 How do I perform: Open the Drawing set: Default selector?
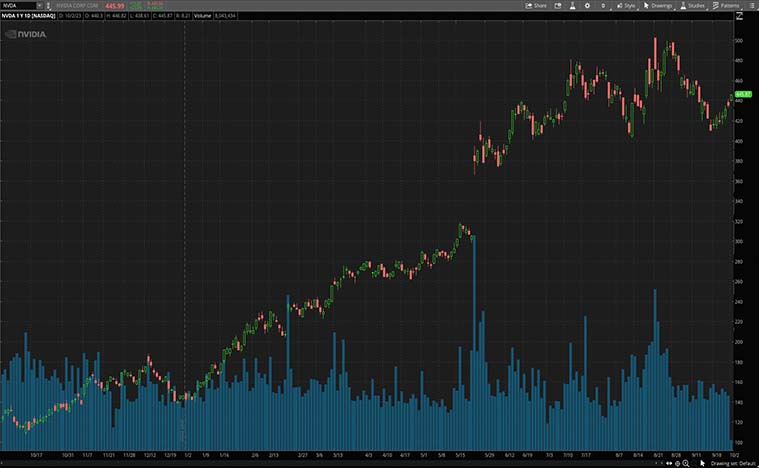tap(733, 464)
